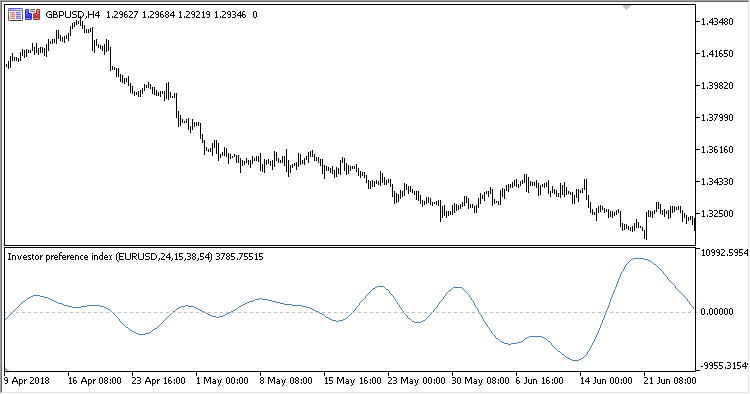Image resolution: width=750 pixels, height=394 pixels.
Task: Click the 1 May 00:00 time label
Action: pos(222,381)
